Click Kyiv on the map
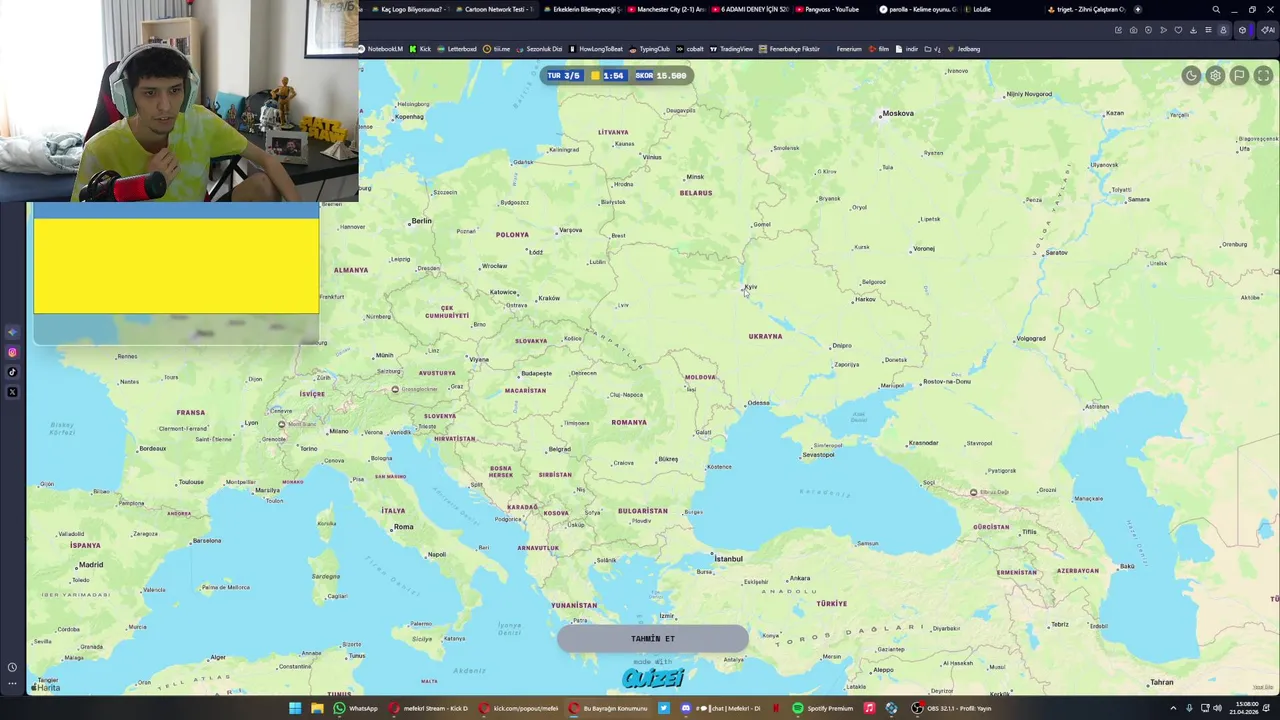The image size is (1280, 720). pos(750,287)
